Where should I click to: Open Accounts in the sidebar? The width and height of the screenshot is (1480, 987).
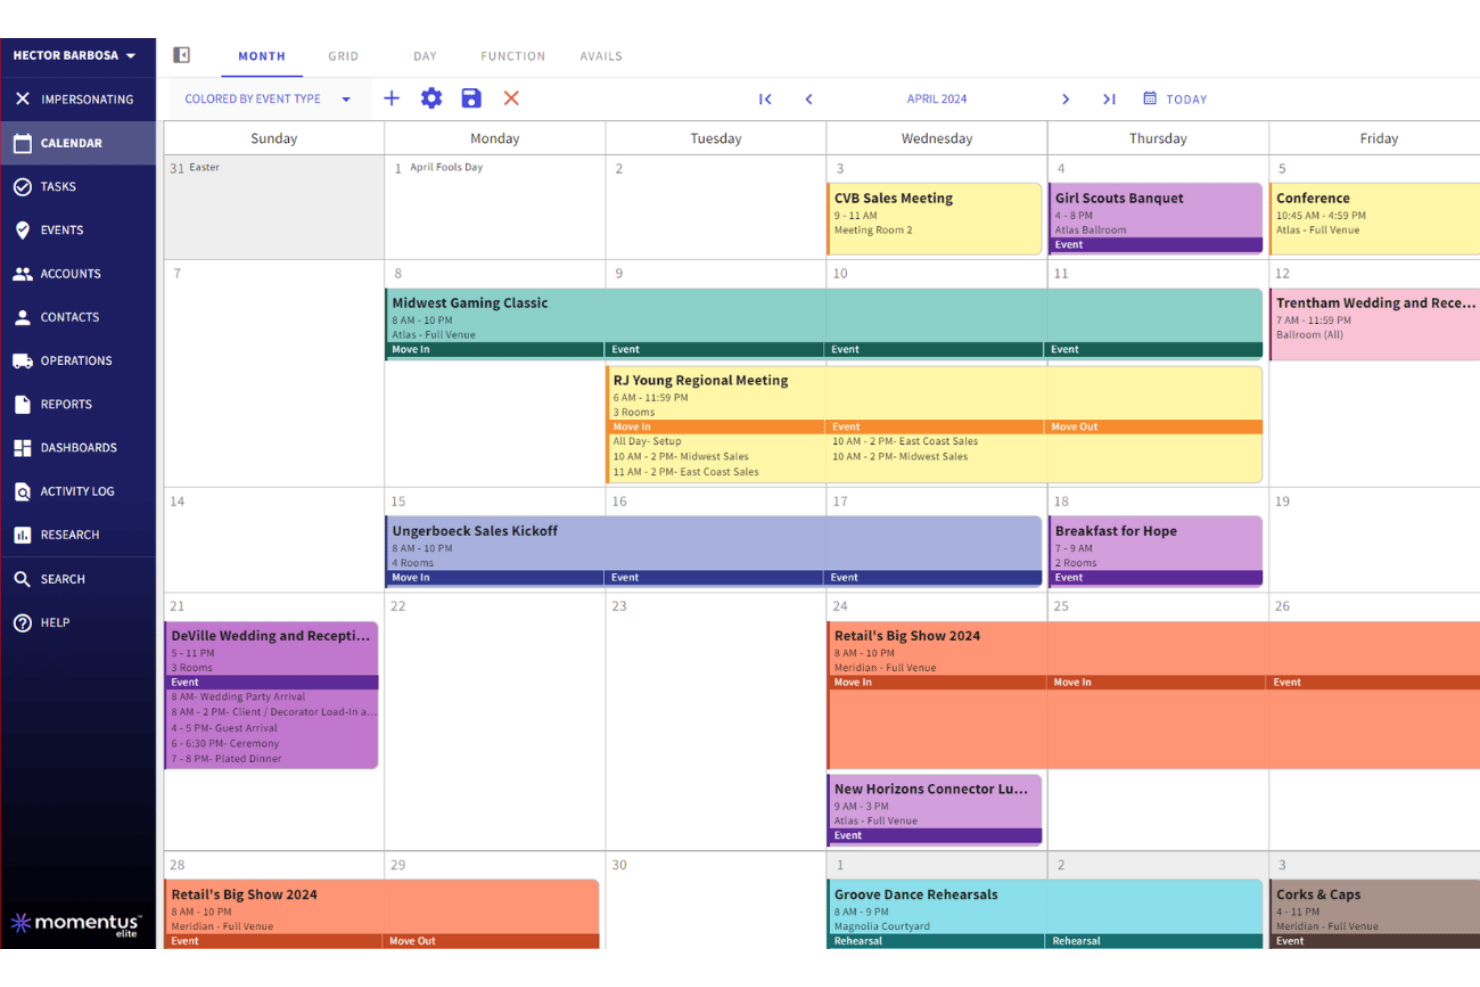(78, 274)
